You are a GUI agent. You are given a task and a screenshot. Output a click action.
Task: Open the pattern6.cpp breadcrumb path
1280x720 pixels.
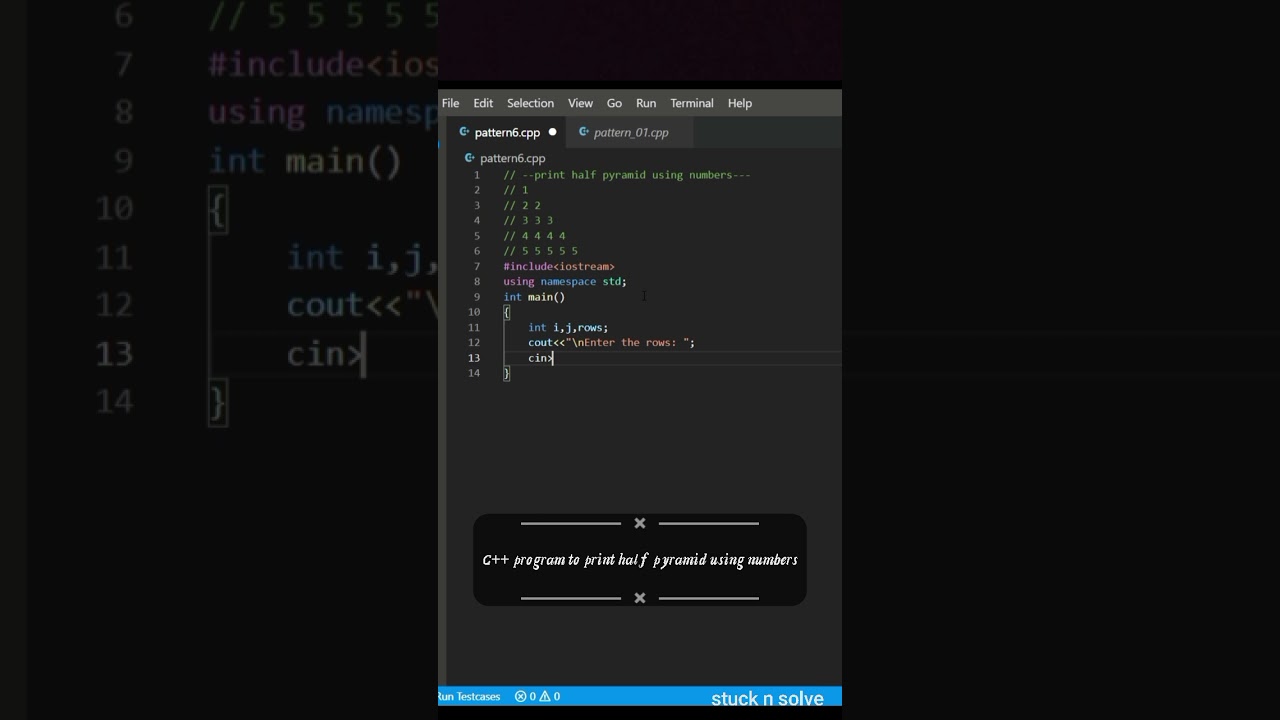[512, 158]
